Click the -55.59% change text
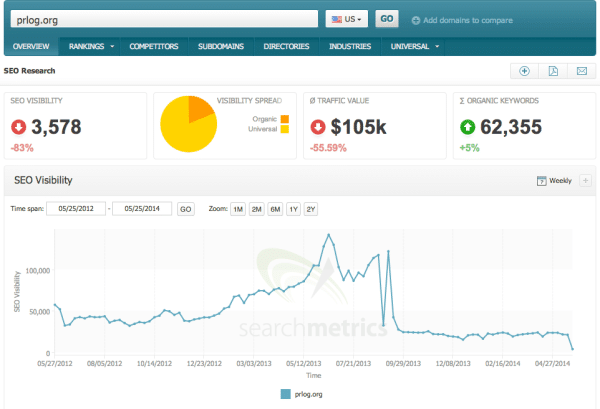 click(x=328, y=148)
